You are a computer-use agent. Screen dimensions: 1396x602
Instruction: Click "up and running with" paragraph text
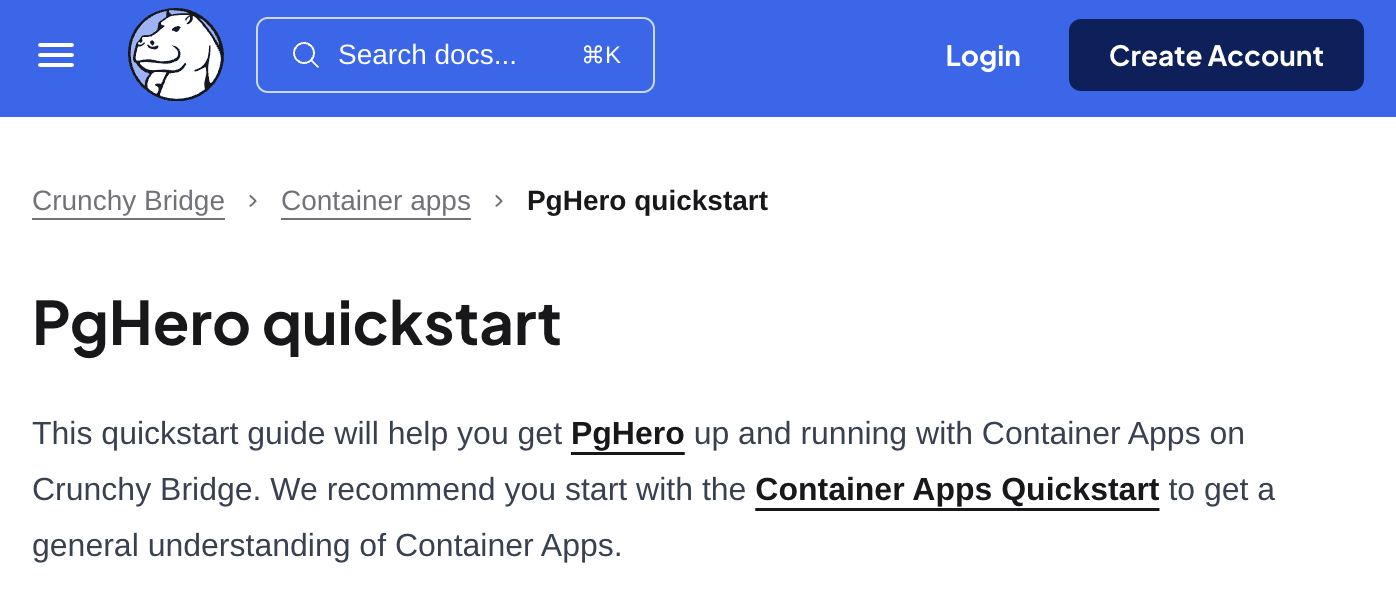tap(832, 434)
